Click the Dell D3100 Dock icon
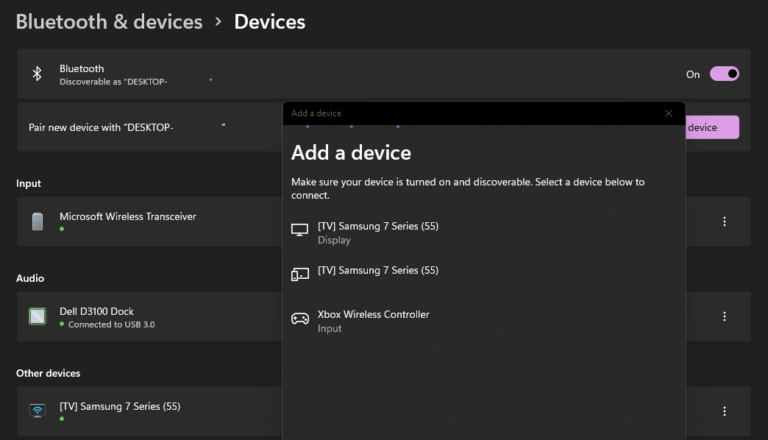 [37, 317]
